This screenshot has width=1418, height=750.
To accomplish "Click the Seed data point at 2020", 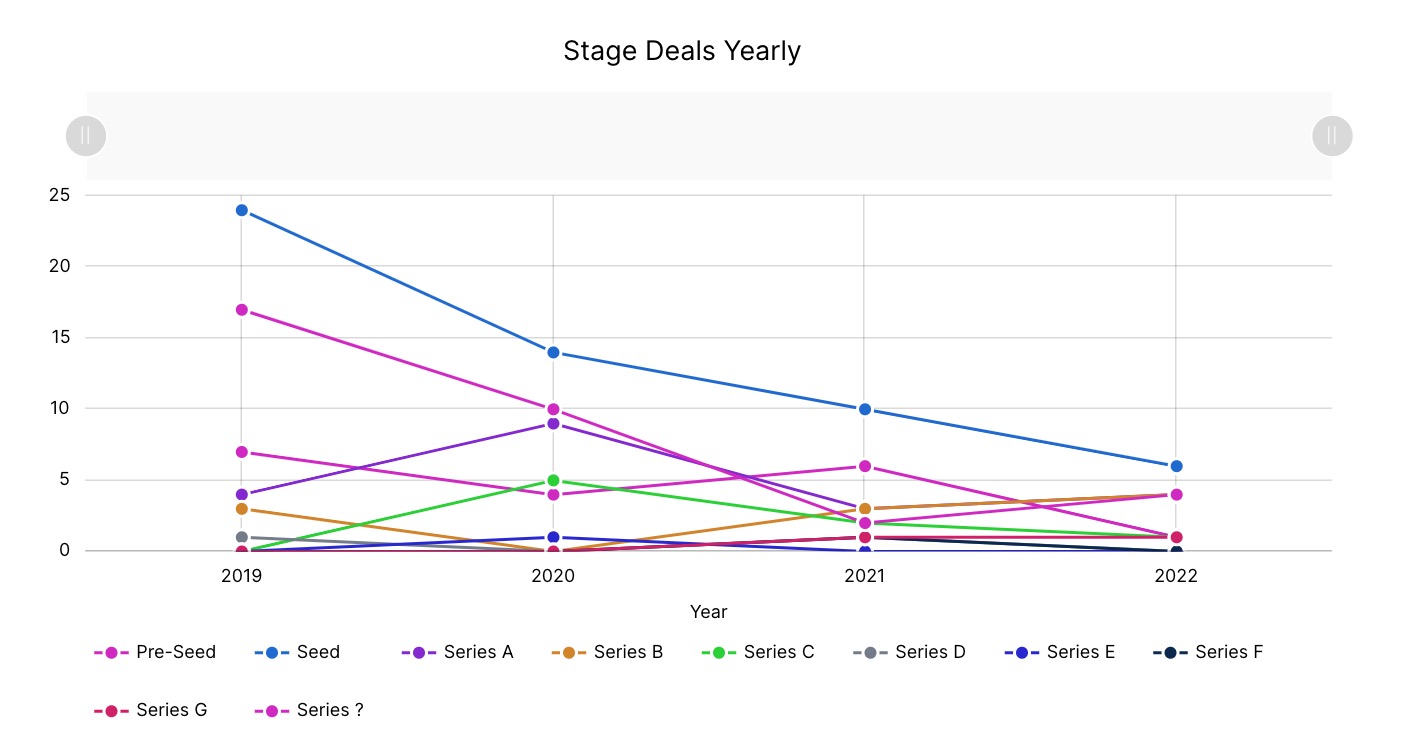I will (x=553, y=352).
